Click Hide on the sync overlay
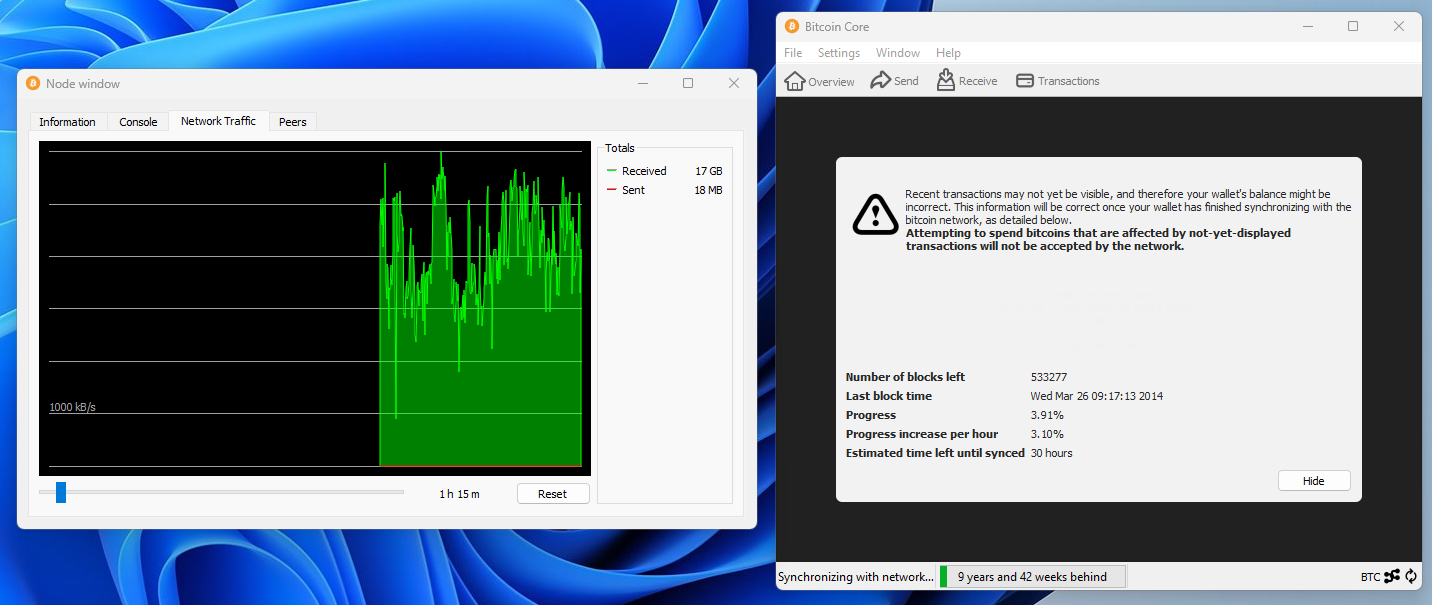The image size is (1432, 605). pyautogui.click(x=1313, y=481)
